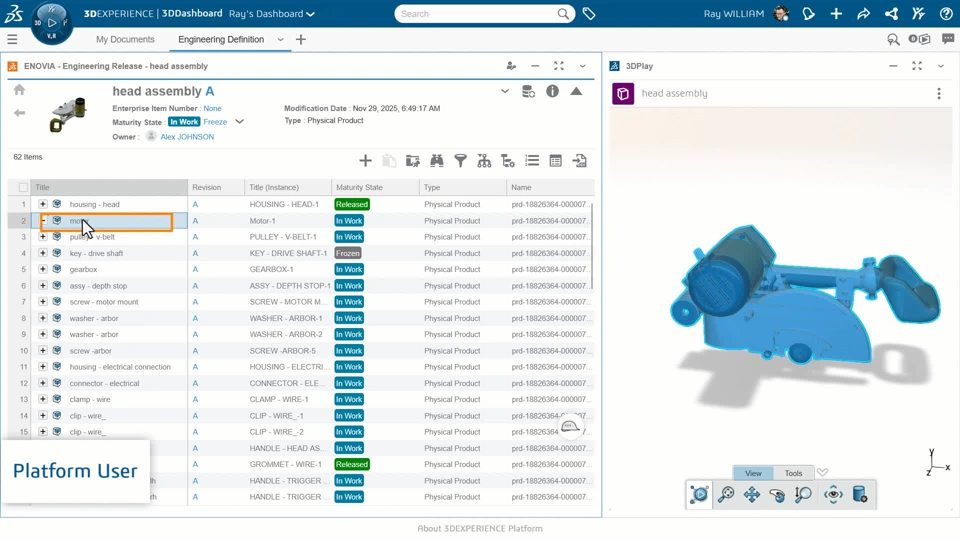Click the information icon in header

click(552, 91)
